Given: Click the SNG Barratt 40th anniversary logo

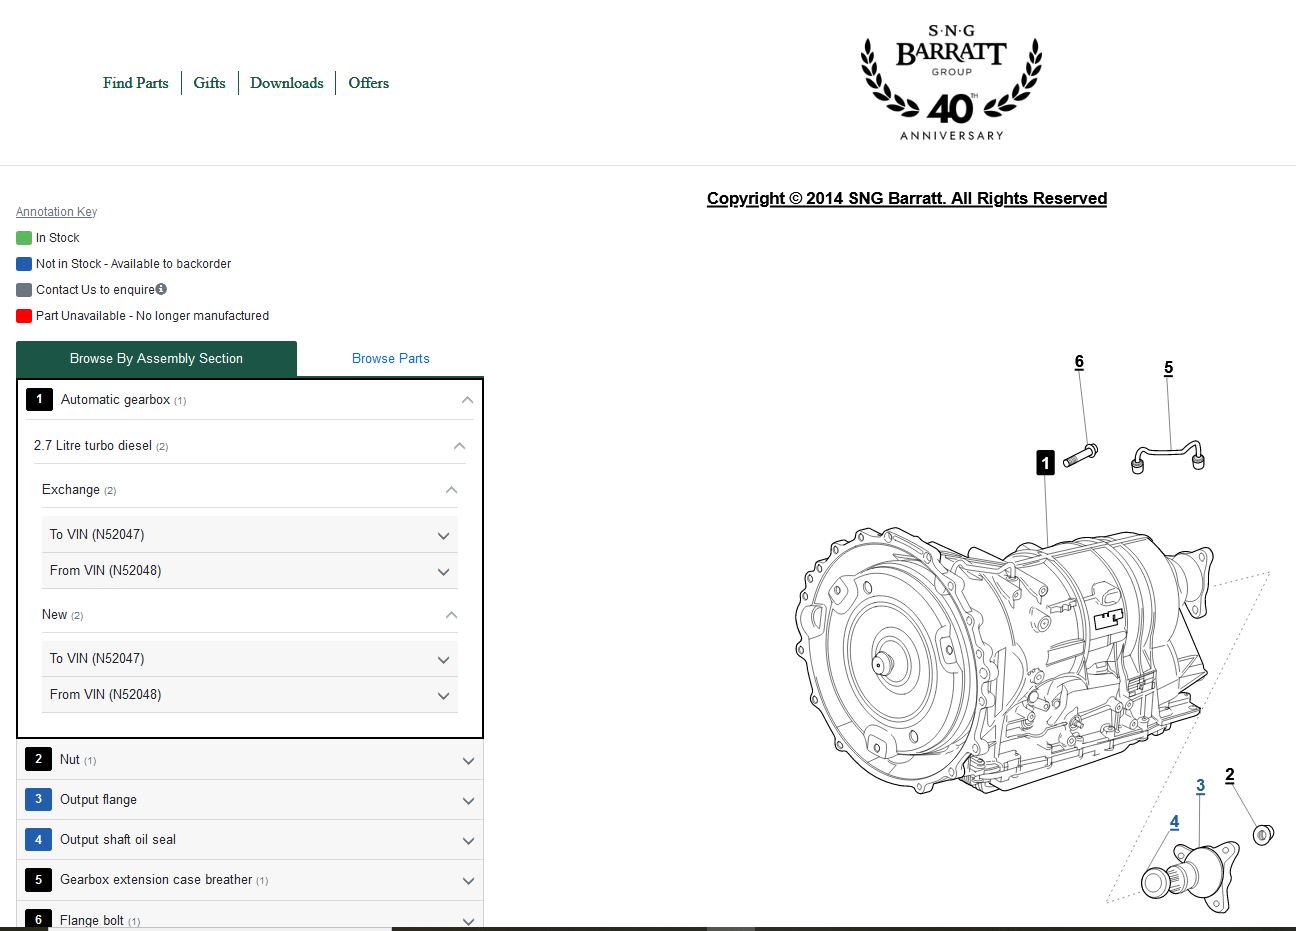Looking at the screenshot, I should tap(951, 84).
